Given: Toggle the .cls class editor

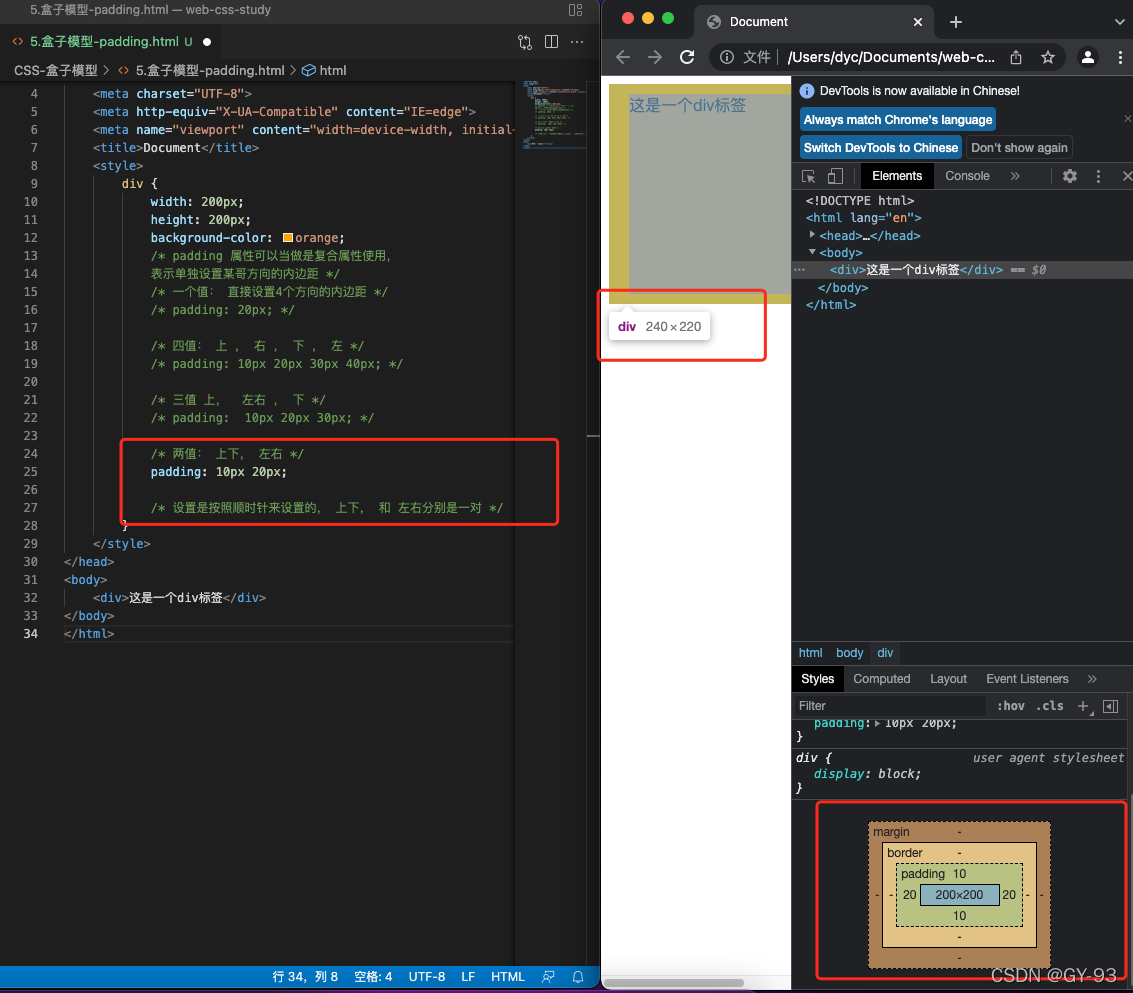Looking at the screenshot, I should click(x=1049, y=705).
